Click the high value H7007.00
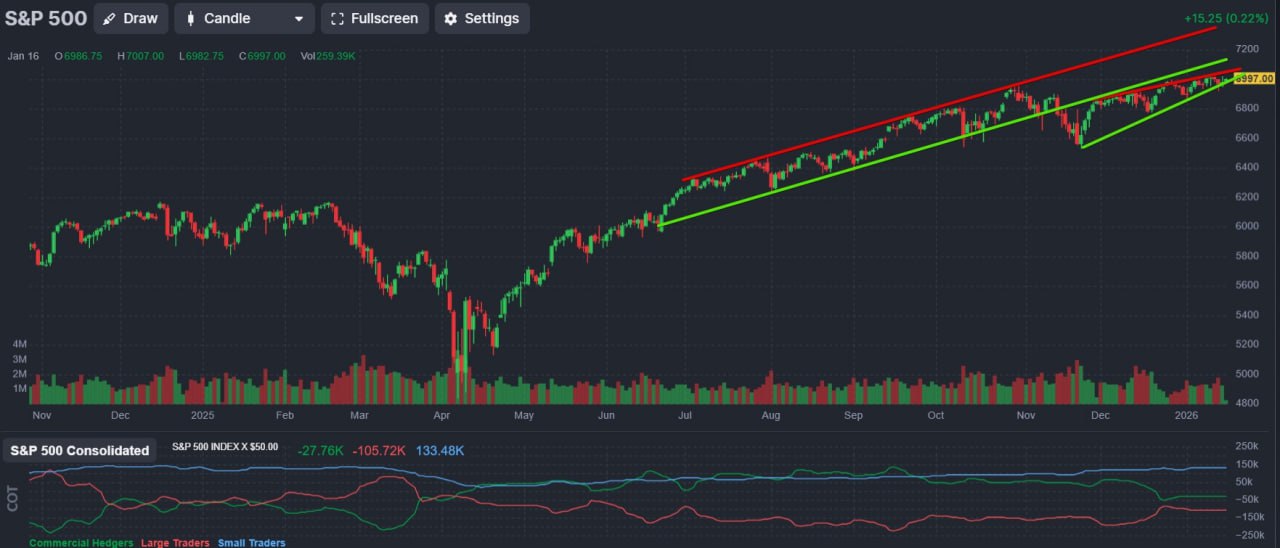The height and width of the screenshot is (548, 1280). click(141, 56)
